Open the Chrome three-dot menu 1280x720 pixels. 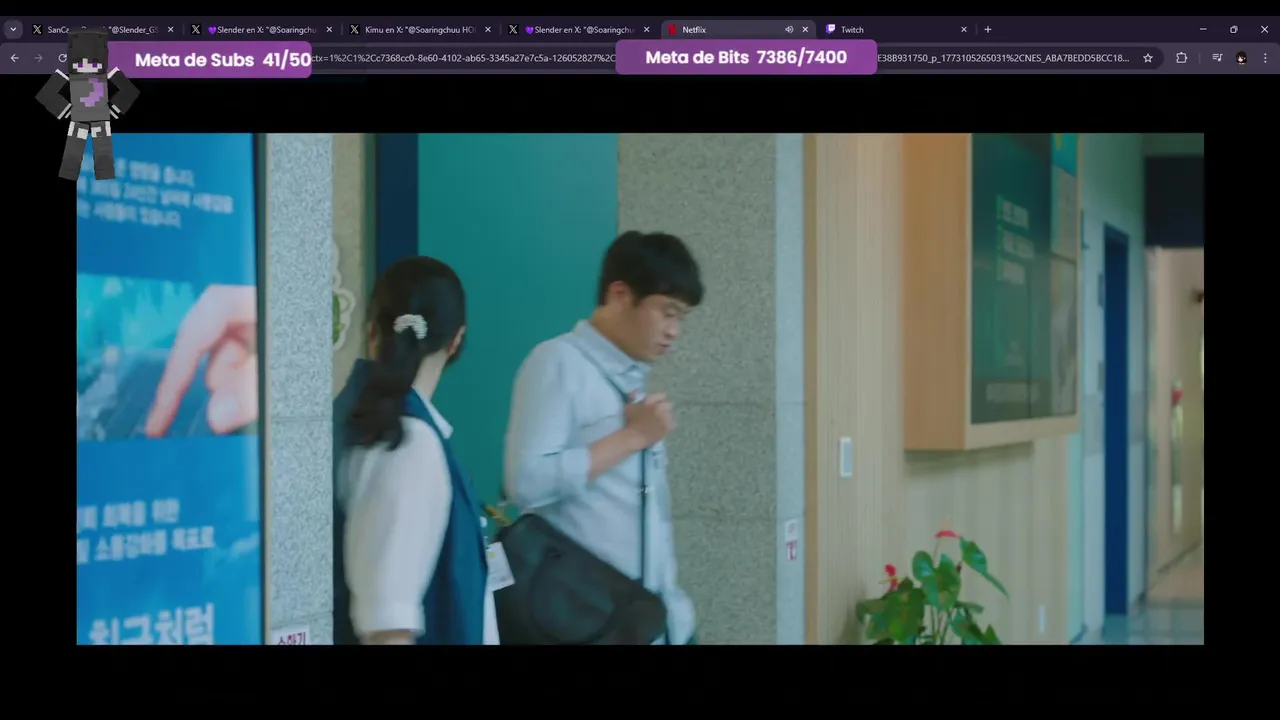(1265, 58)
